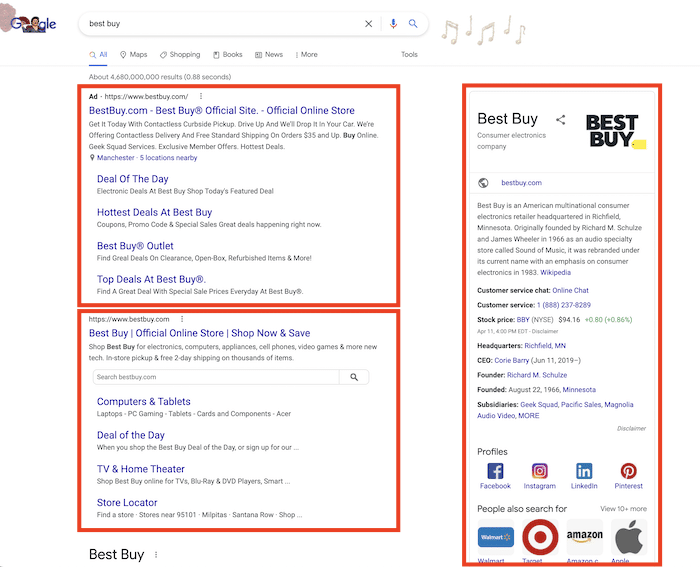
Task: Clear the search box with X icon
Action: 368,24
